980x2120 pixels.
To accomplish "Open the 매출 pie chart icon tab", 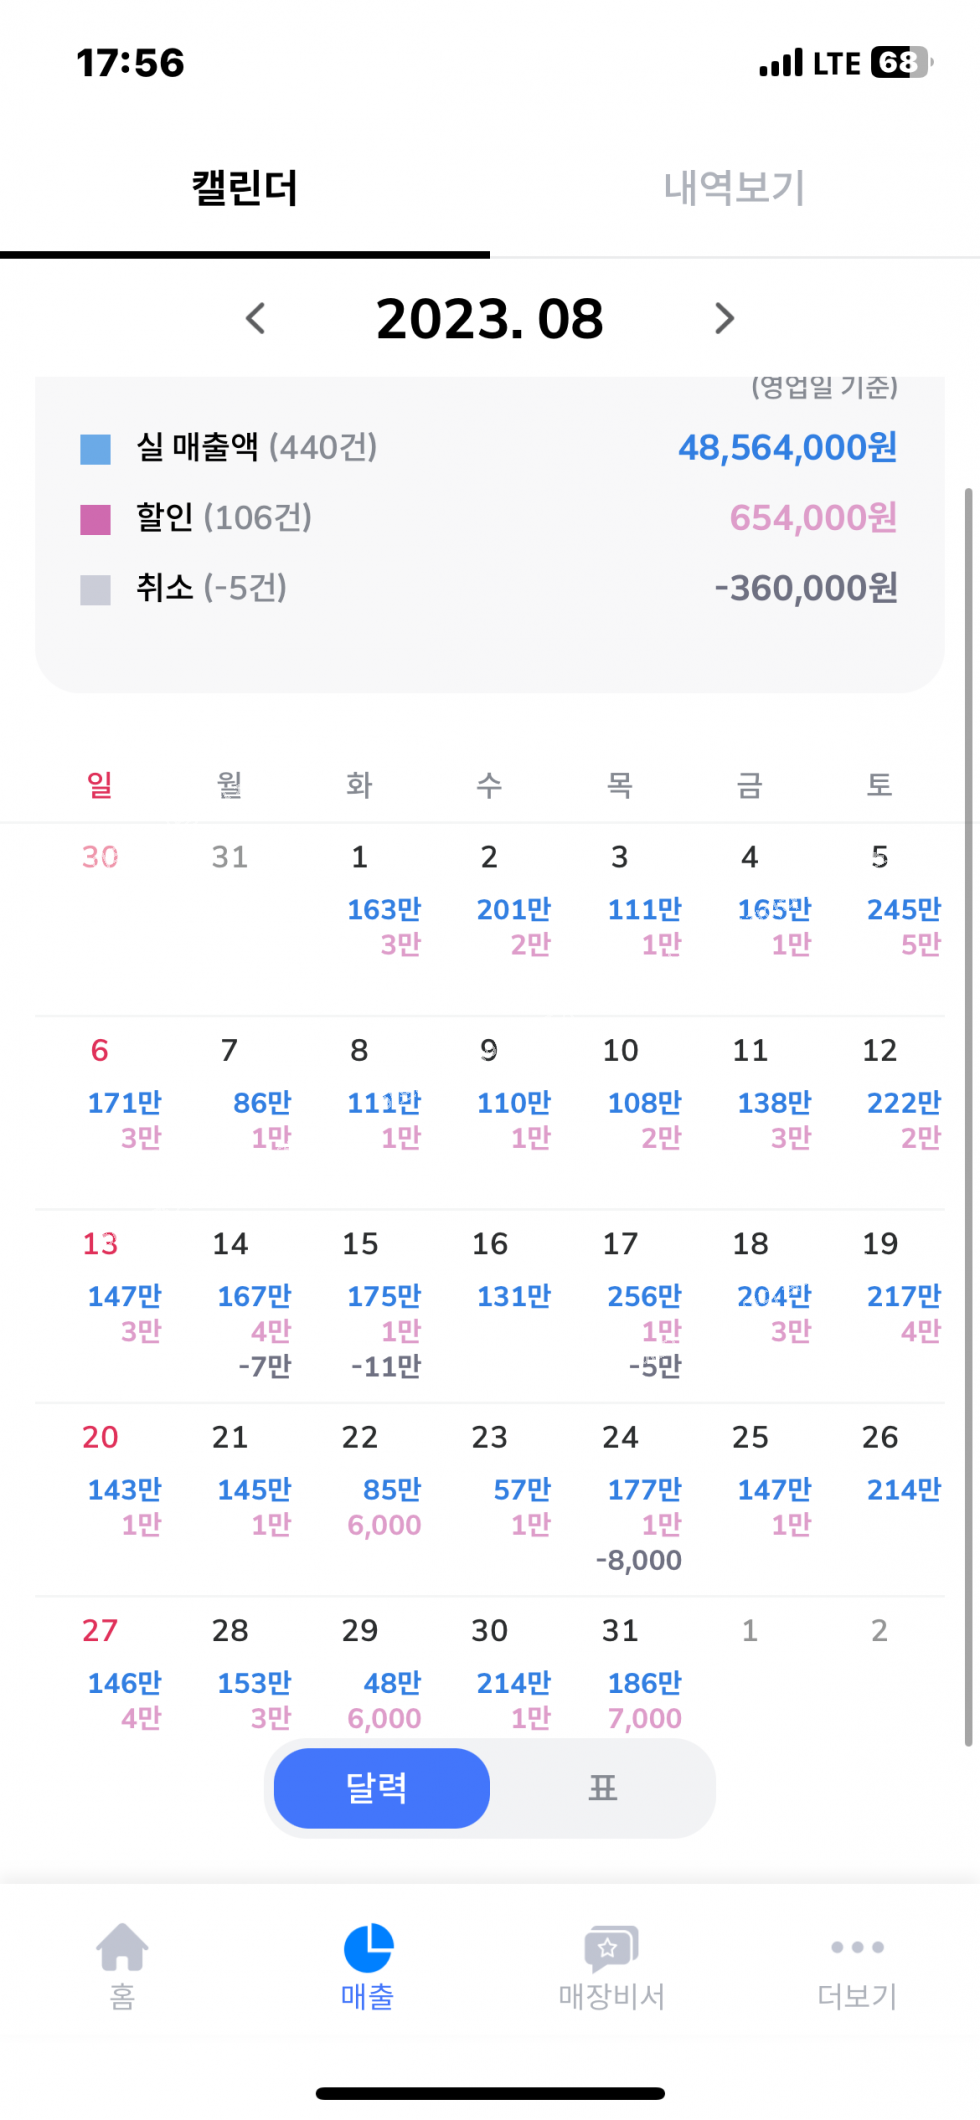I will coord(368,1948).
